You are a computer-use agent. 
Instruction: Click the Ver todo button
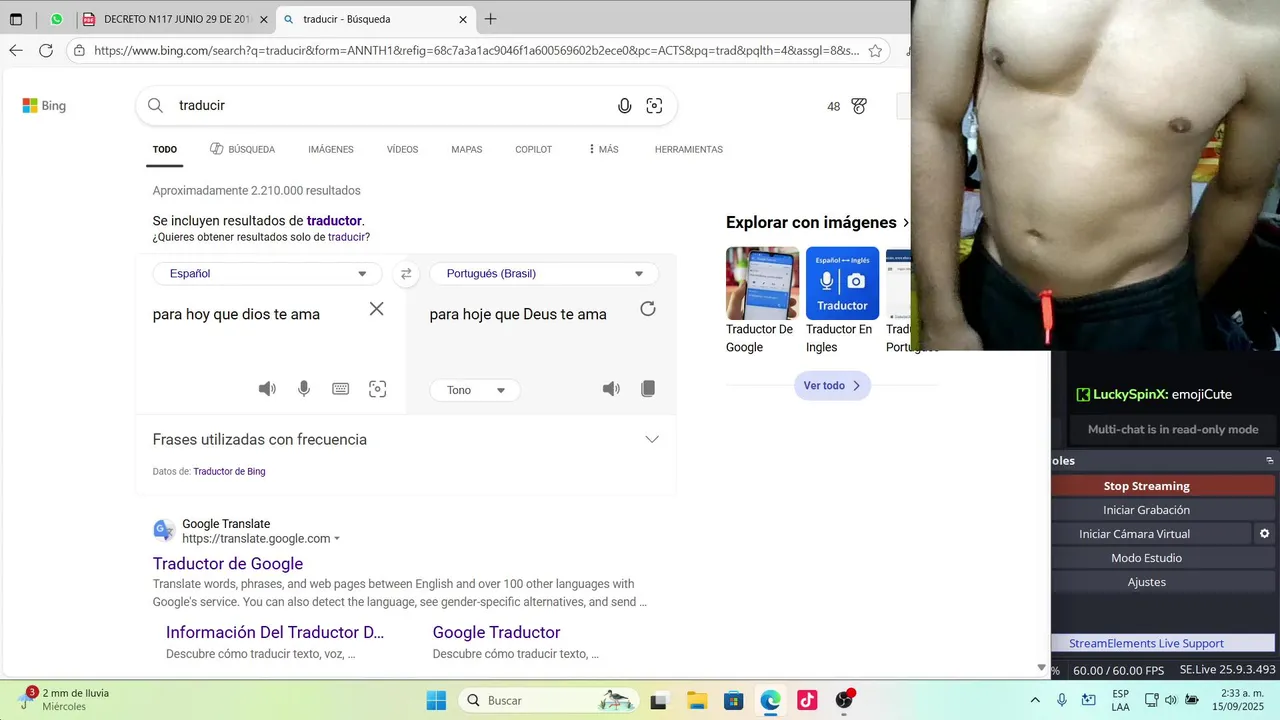click(x=832, y=385)
